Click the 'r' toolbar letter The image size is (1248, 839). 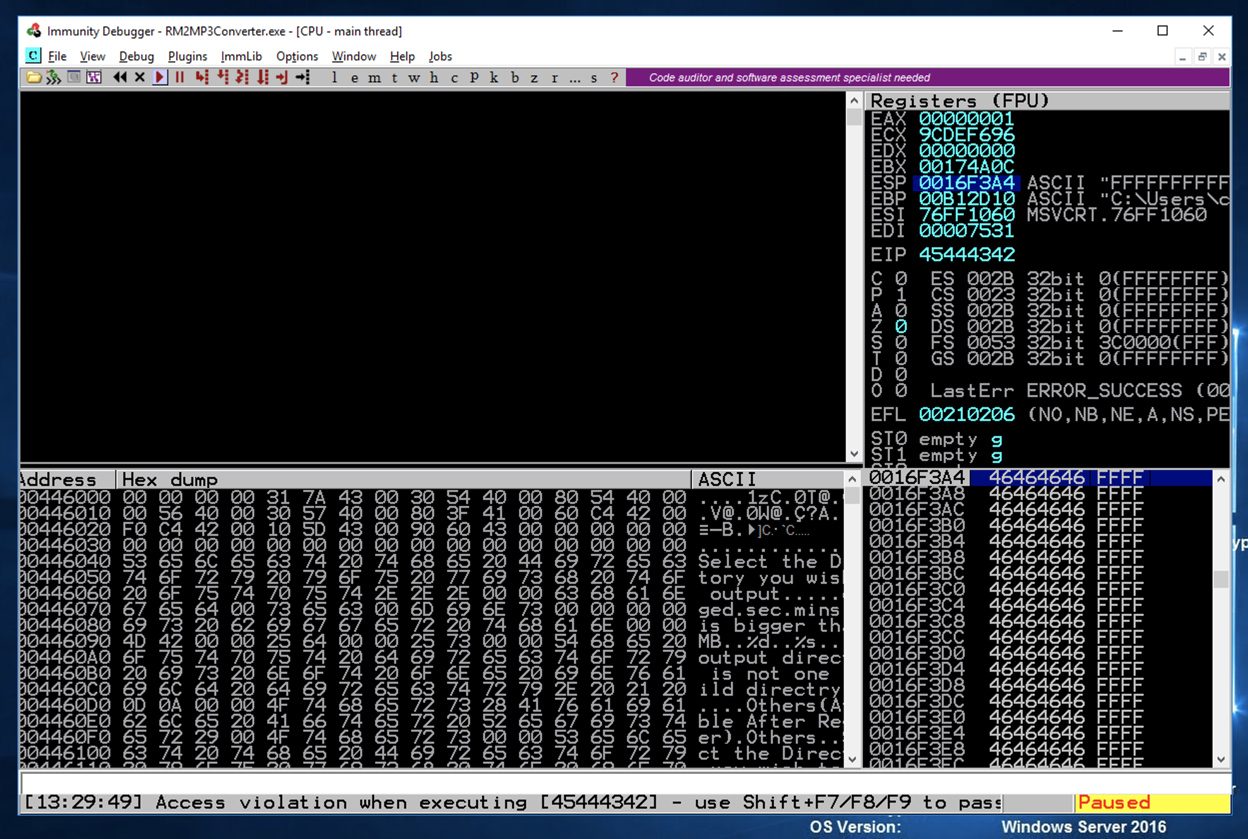(555, 77)
